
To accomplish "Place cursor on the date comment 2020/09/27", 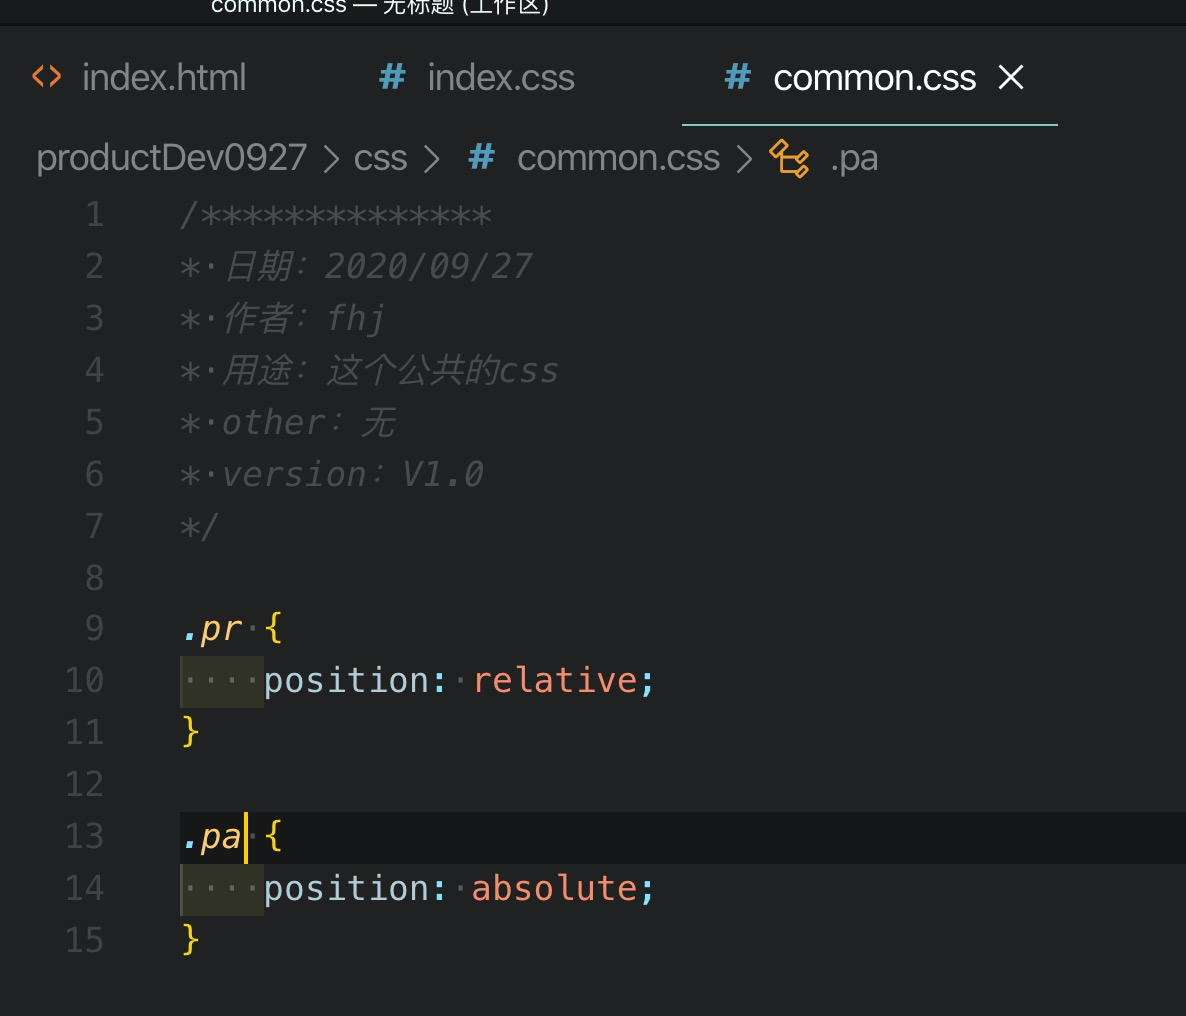I will [x=428, y=266].
